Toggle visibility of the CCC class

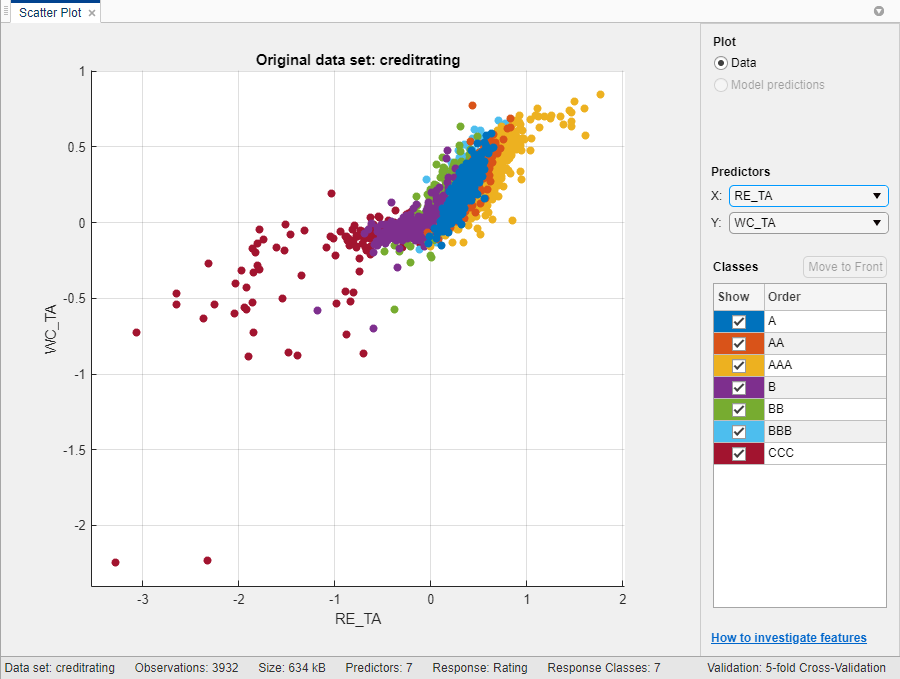[737, 453]
